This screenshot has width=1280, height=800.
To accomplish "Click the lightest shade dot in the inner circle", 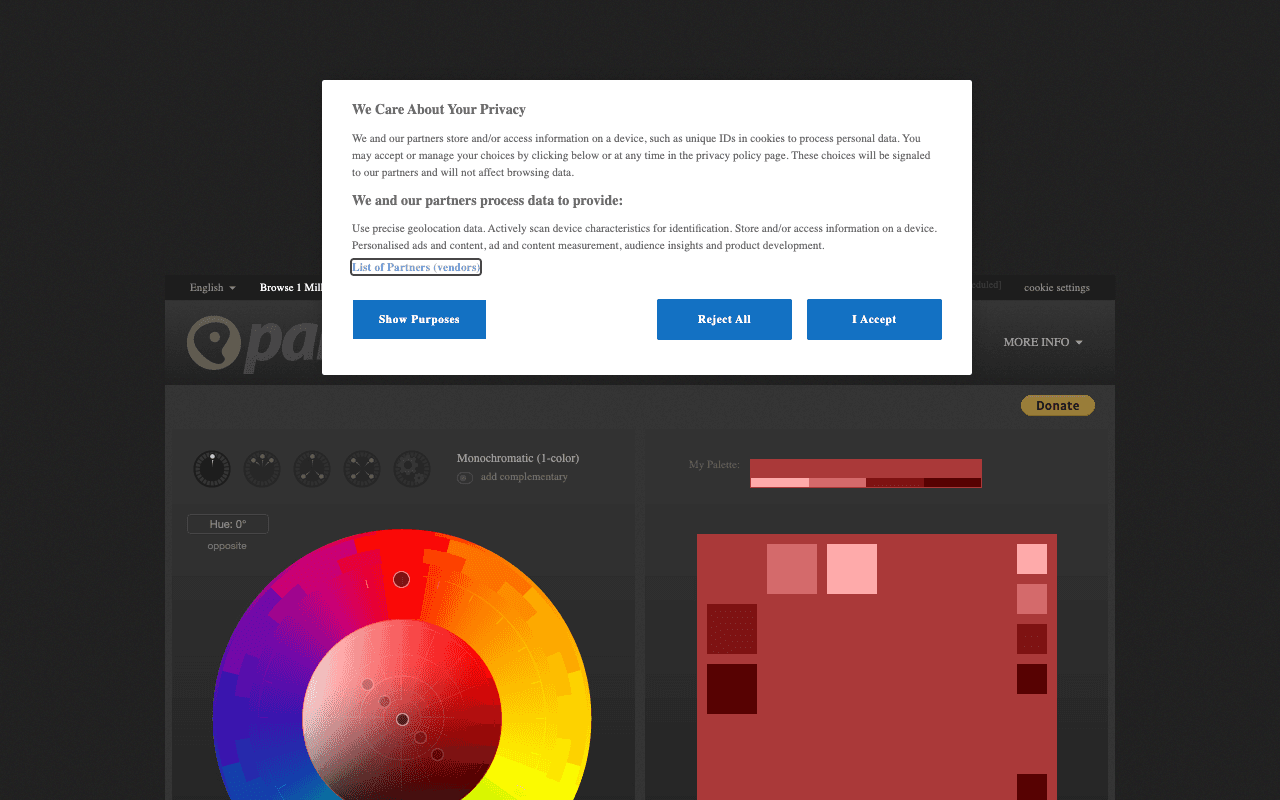I will (x=367, y=684).
